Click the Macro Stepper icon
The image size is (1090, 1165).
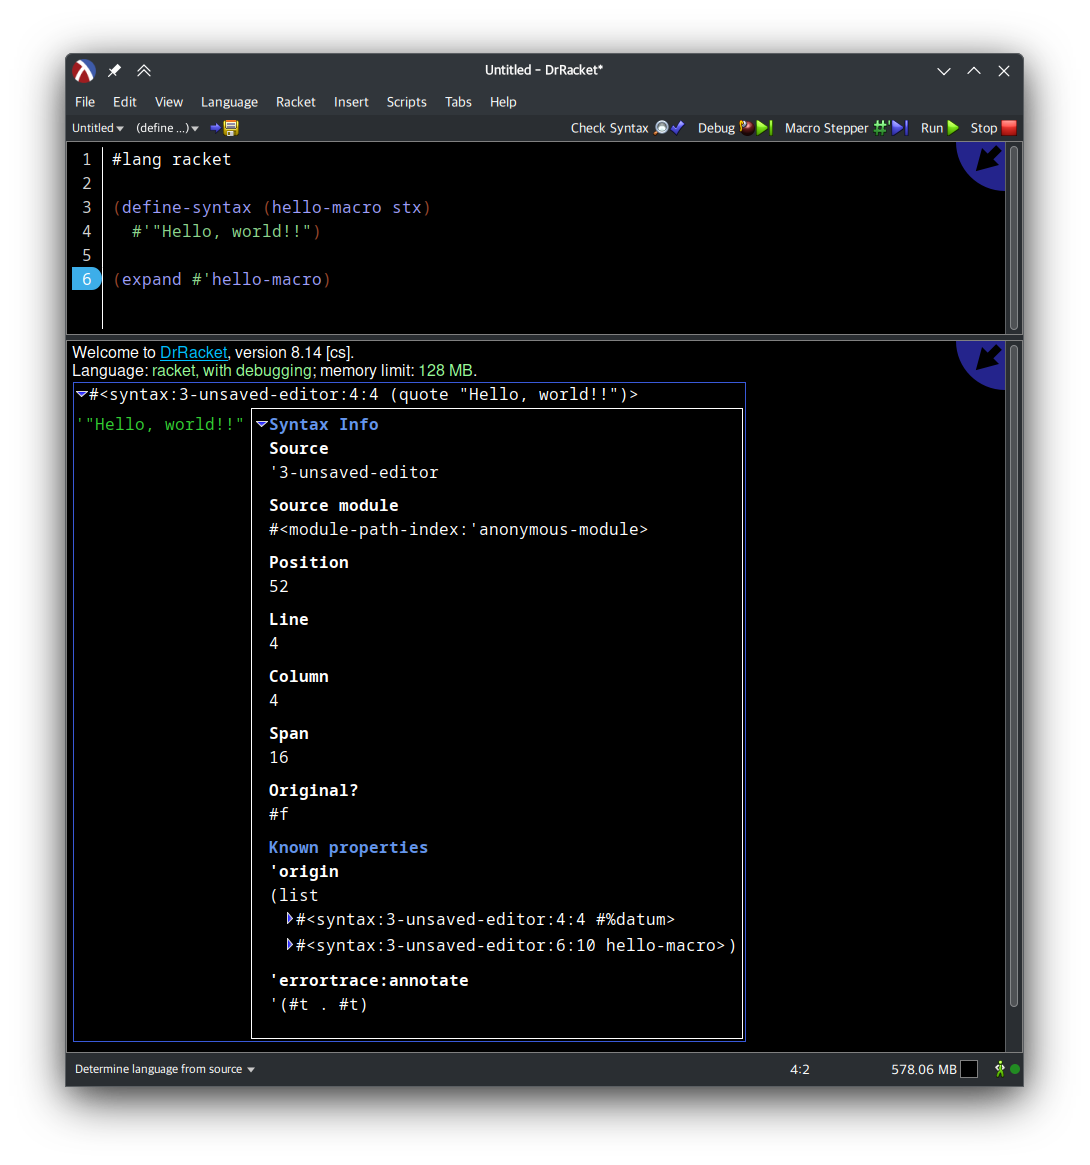click(x=890, y=128)
